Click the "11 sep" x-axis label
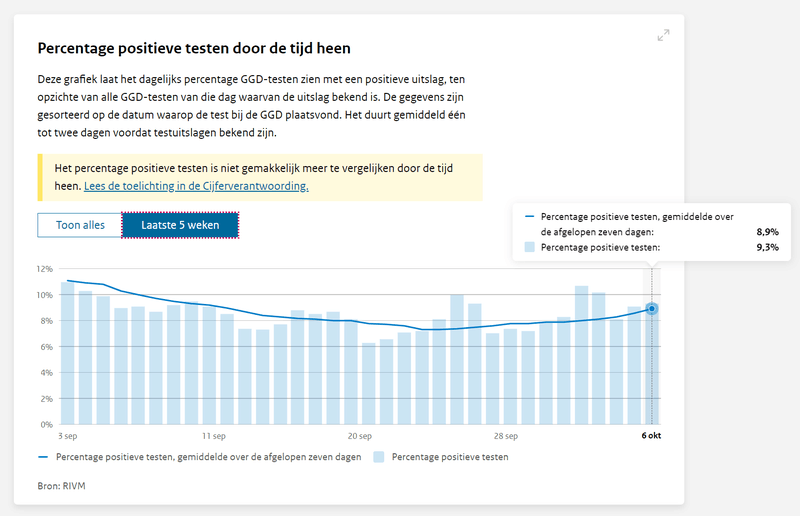Screen dimensions: 800x516 click(214, 436)
